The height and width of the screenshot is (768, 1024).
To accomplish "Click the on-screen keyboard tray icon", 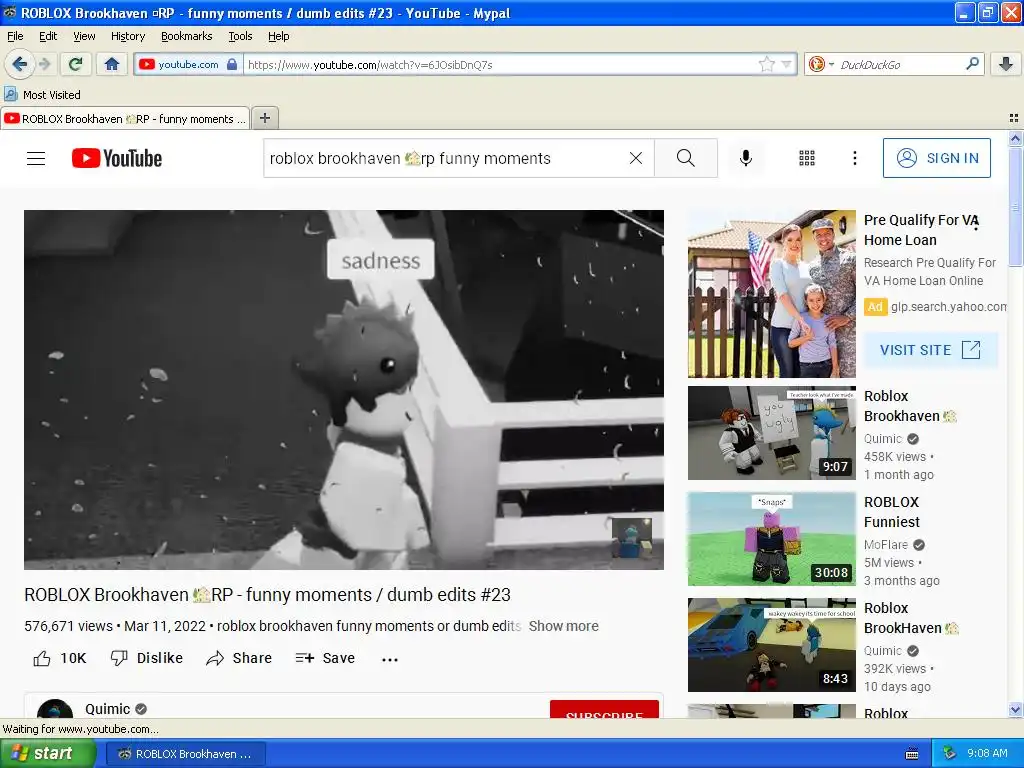I will [x=912, y=754].
